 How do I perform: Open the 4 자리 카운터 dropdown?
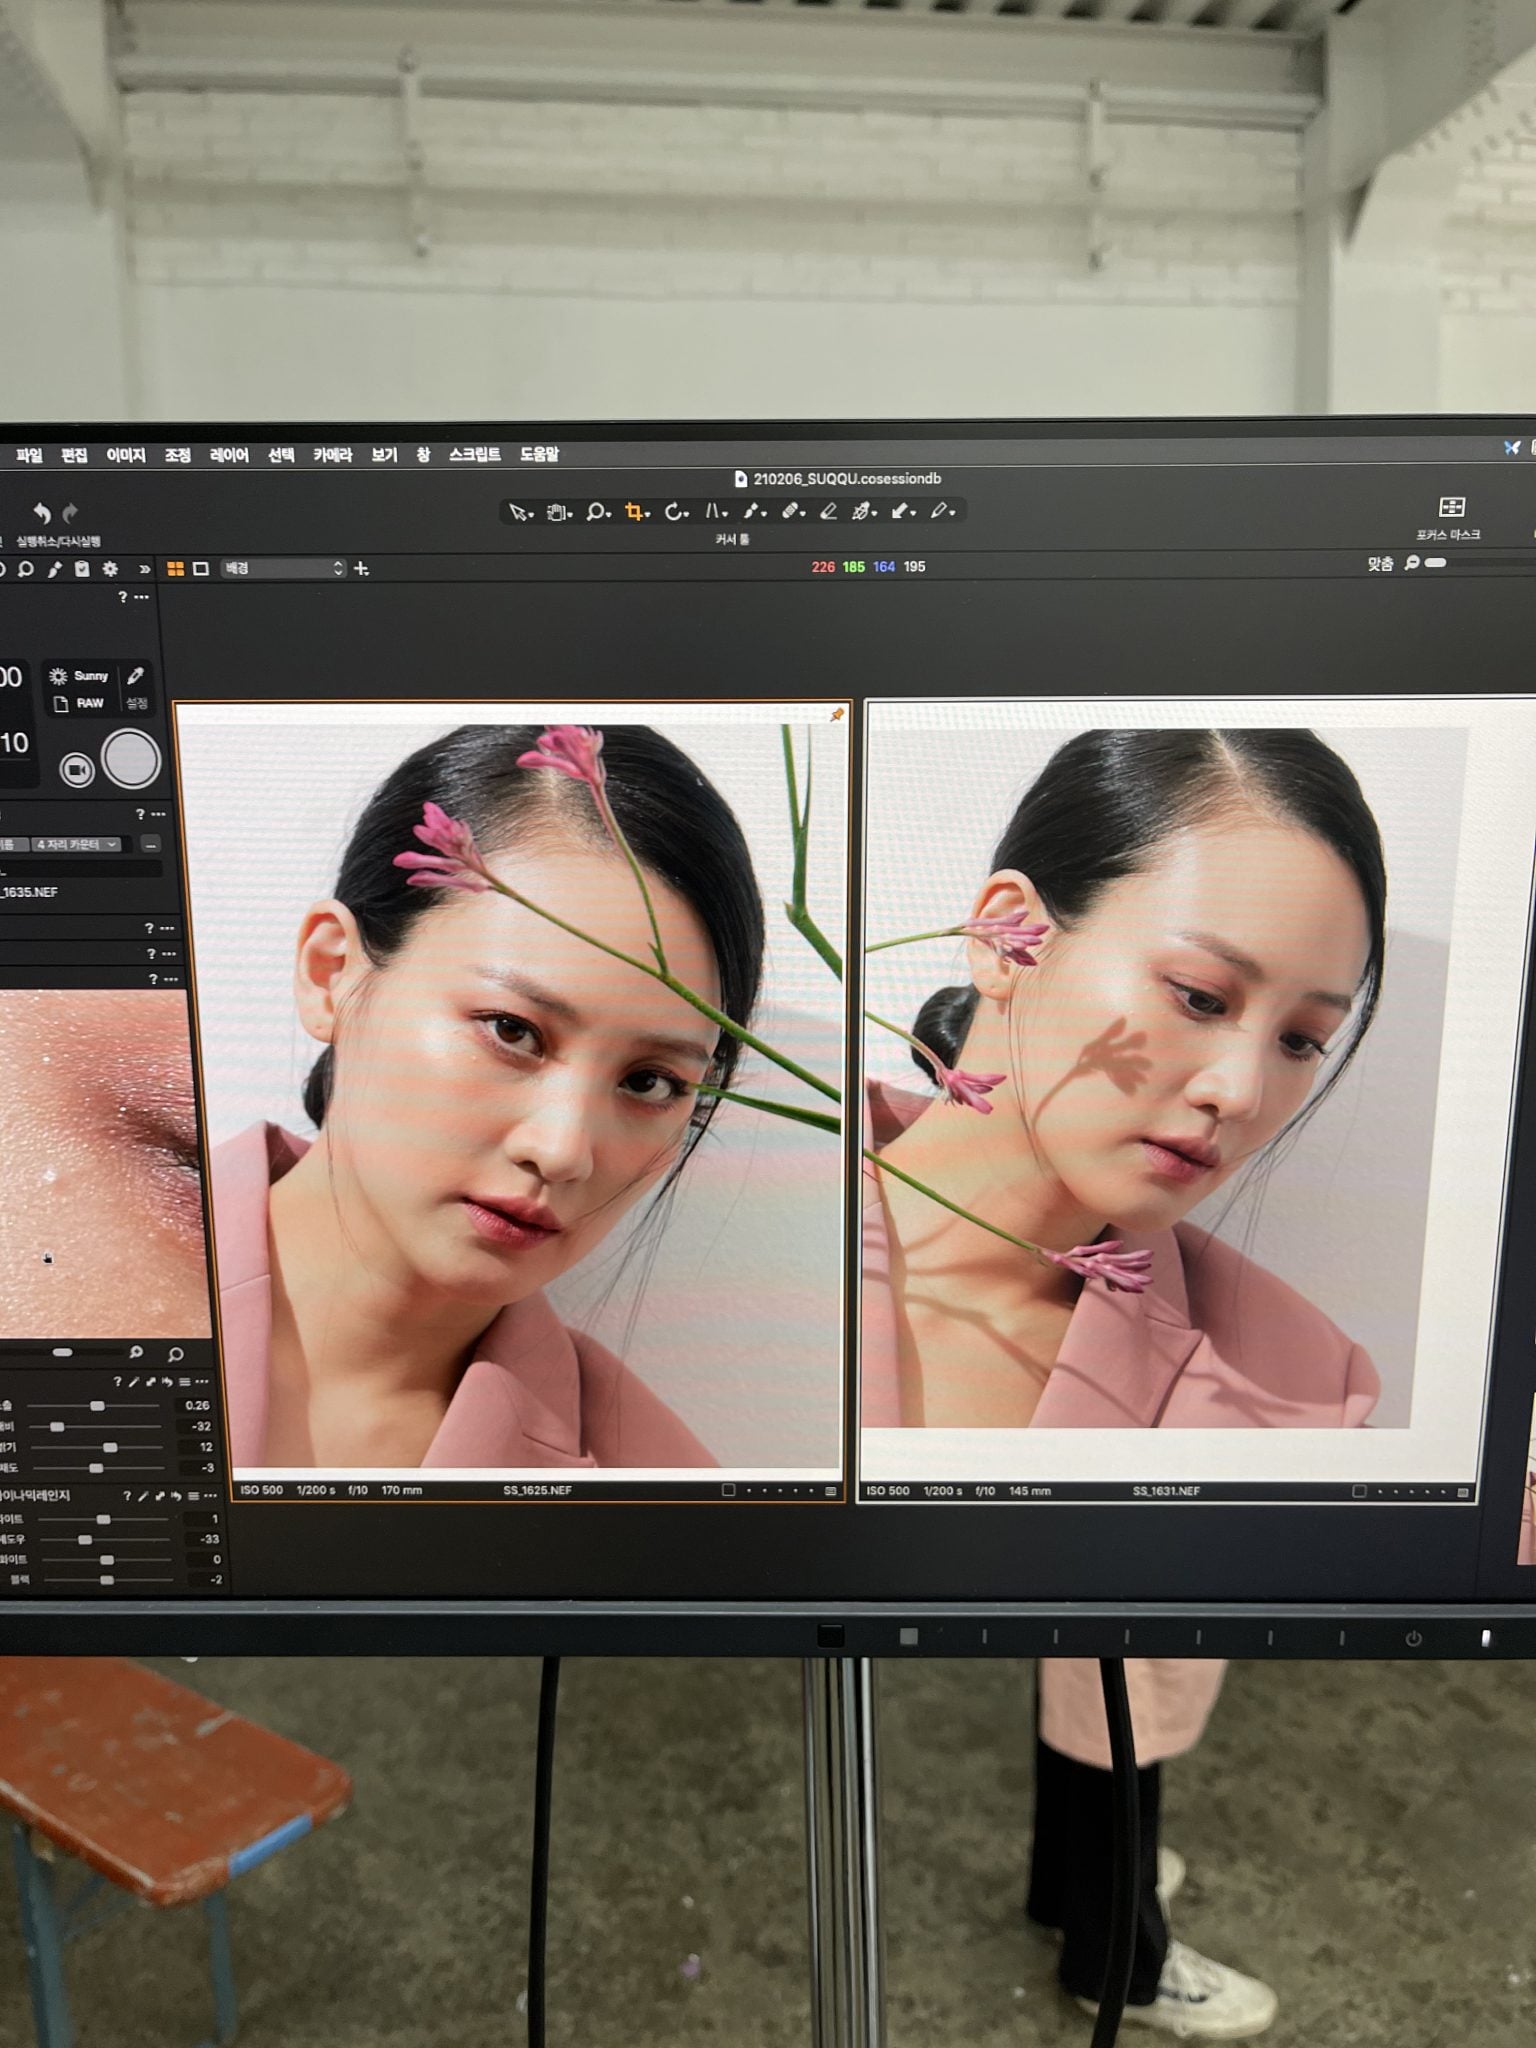[78, 845]
